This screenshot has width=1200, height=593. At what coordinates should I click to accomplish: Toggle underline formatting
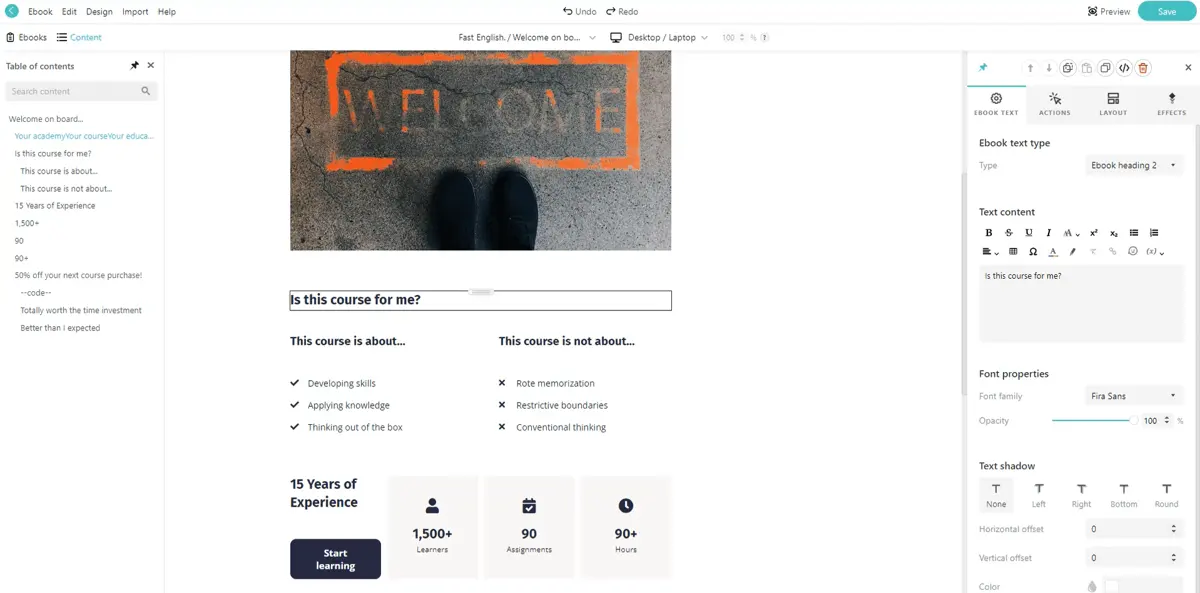coord(1029,233)
